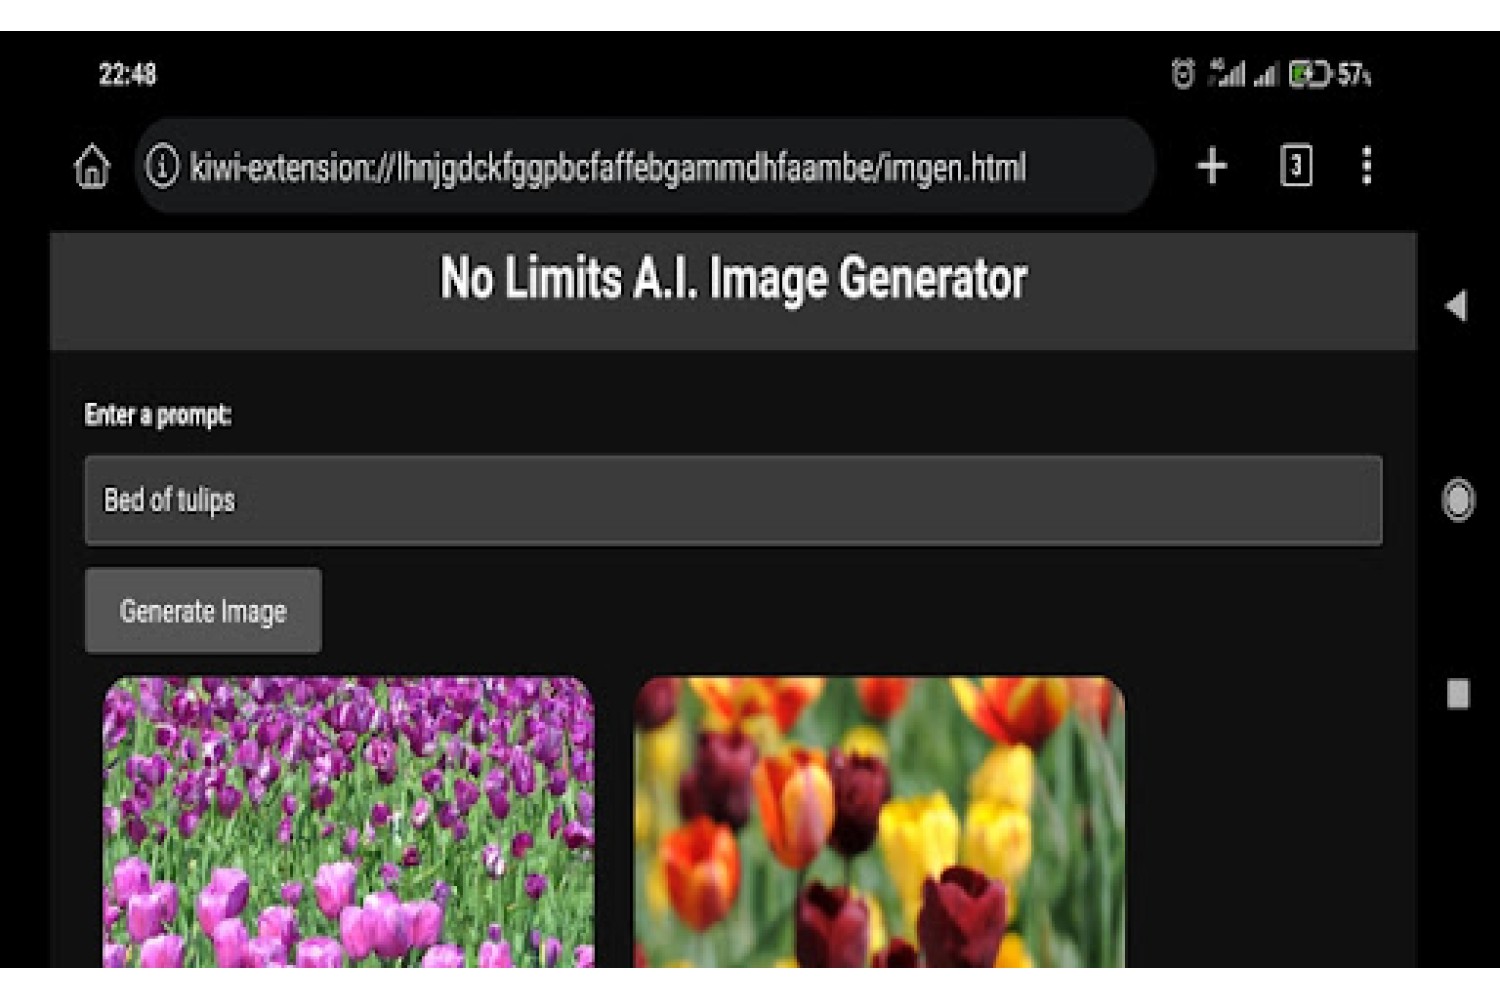Open a new tab with plus icon
Viewport: 1500px width, 1000px height.
1212,166
